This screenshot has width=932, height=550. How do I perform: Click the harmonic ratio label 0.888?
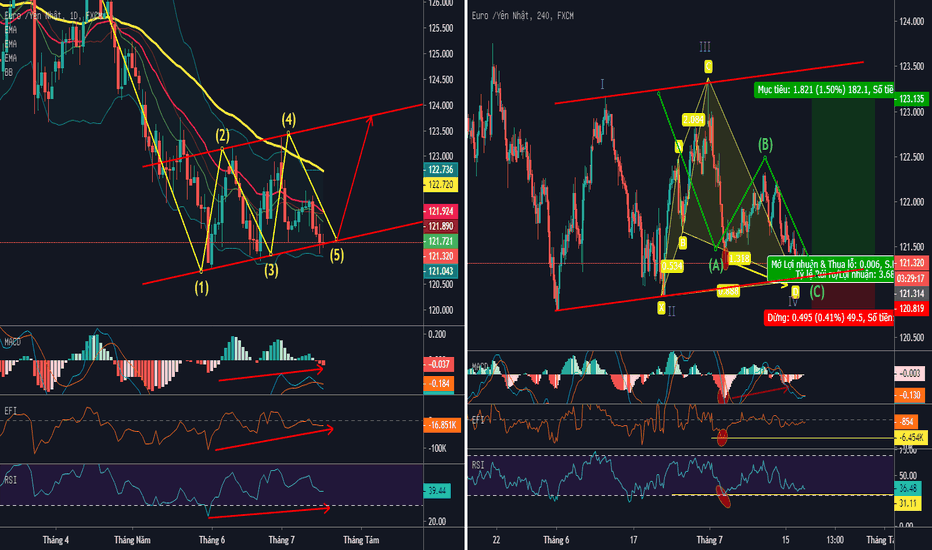[728, 291]
